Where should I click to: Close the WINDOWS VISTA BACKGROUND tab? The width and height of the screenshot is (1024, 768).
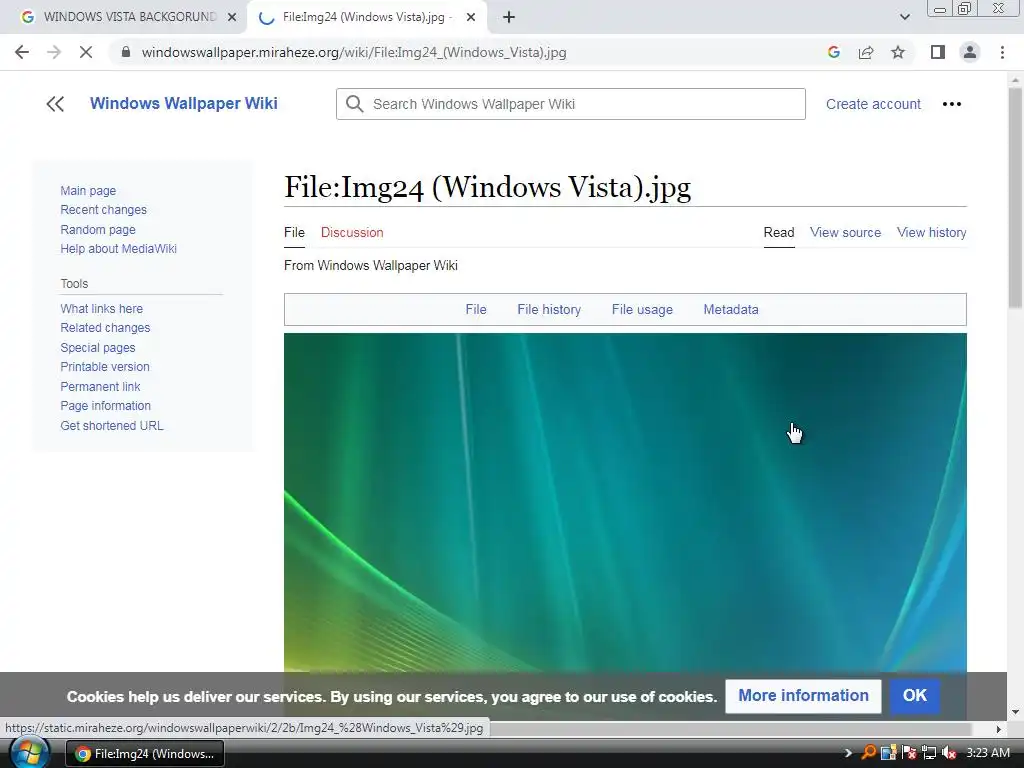point(232,18)
